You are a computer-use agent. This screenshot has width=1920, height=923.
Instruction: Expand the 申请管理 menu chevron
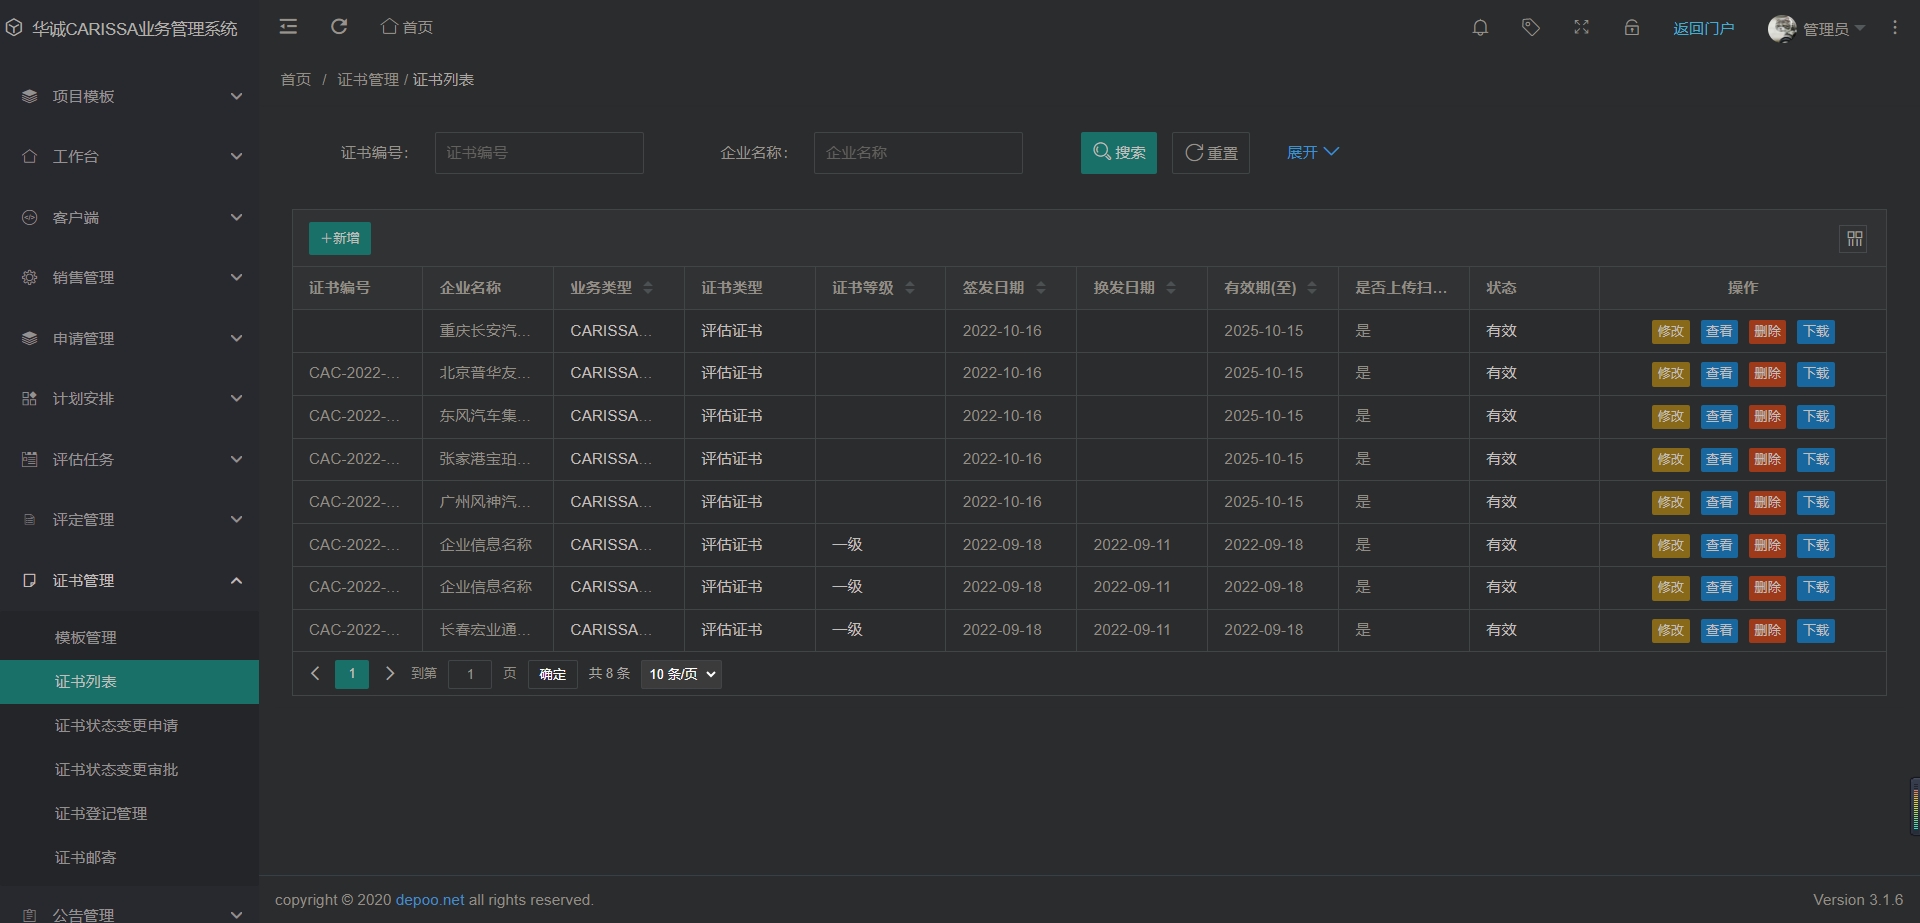click(x=236, y=338)
